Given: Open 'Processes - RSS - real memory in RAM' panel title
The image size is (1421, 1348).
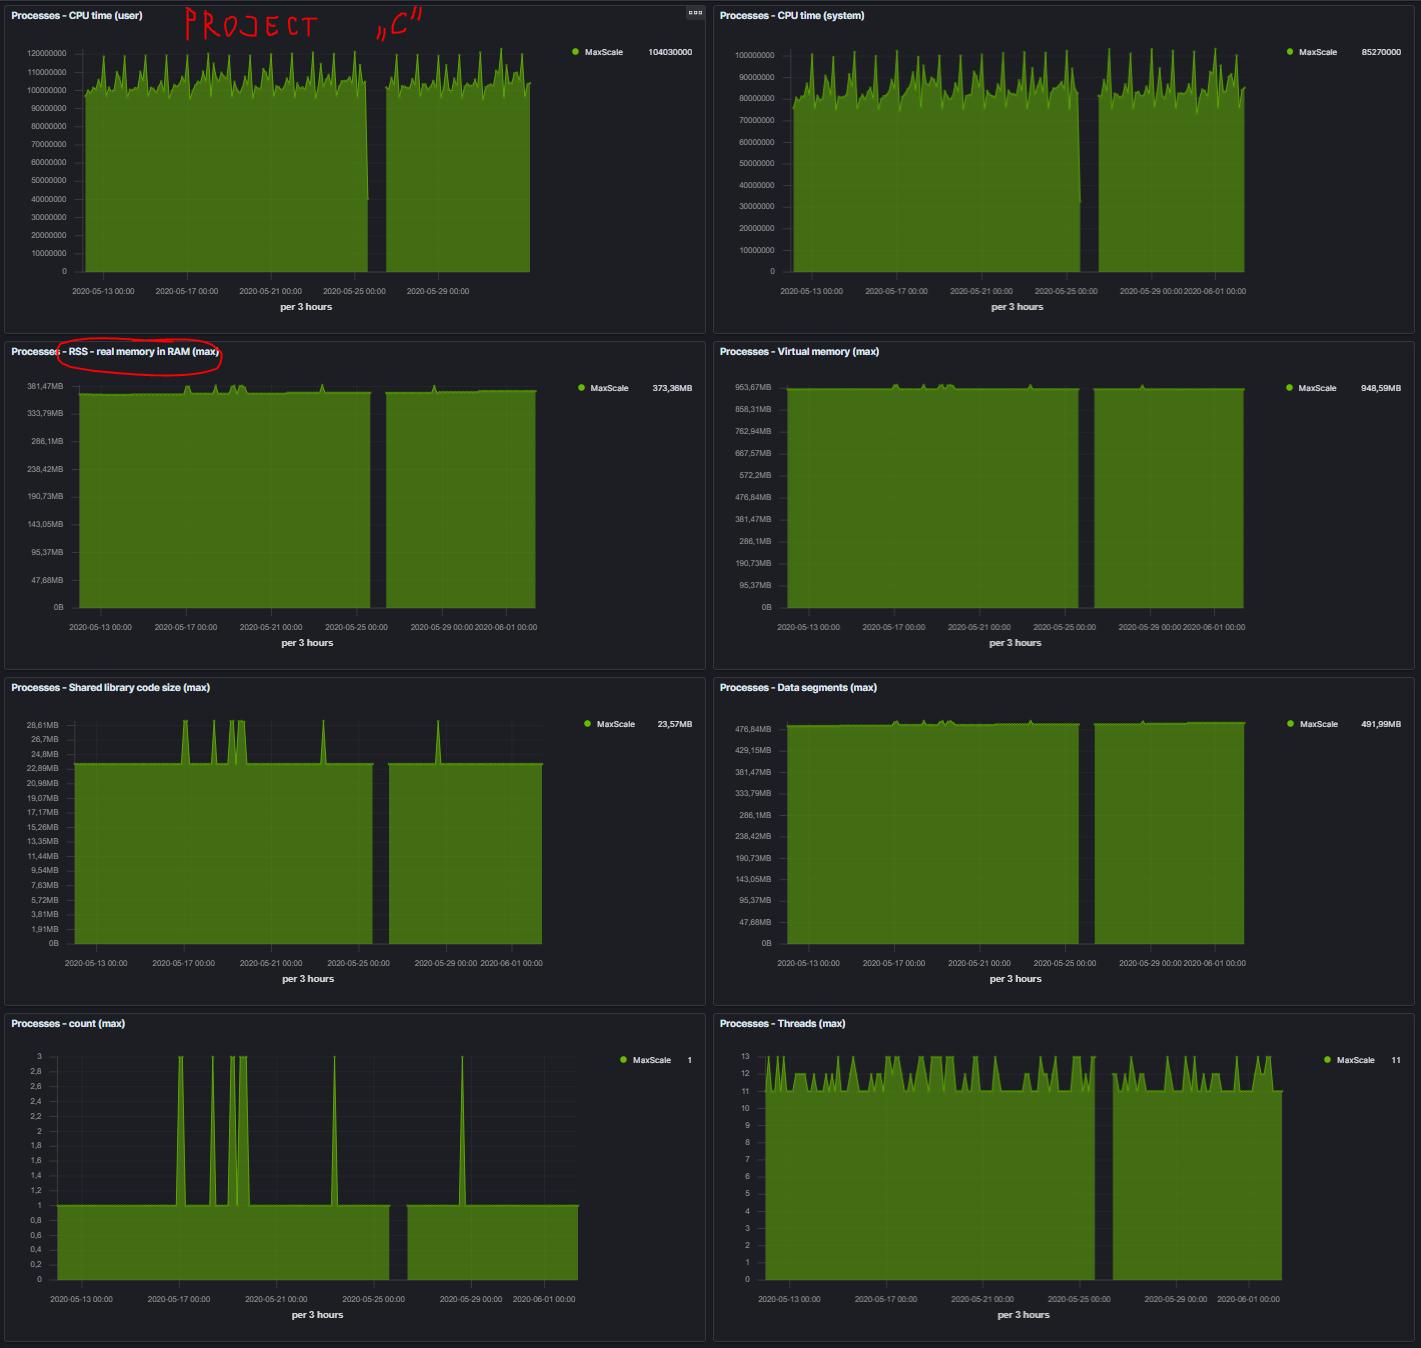Looking at the screenshot, I should tap(115, 352).
